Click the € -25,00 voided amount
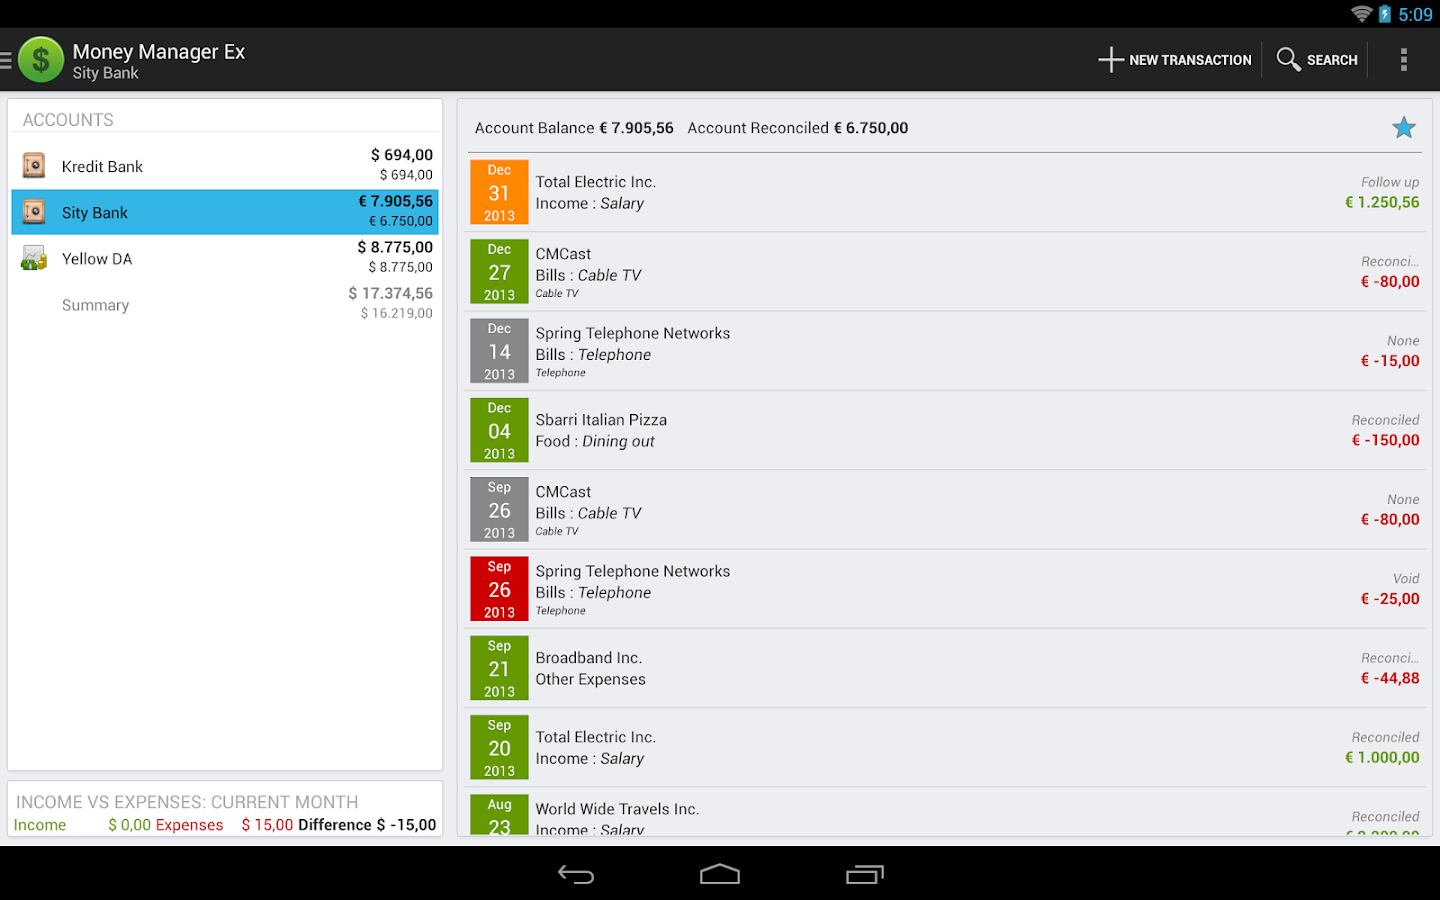Viewport: 1440px width, 900px height. 1390,599
